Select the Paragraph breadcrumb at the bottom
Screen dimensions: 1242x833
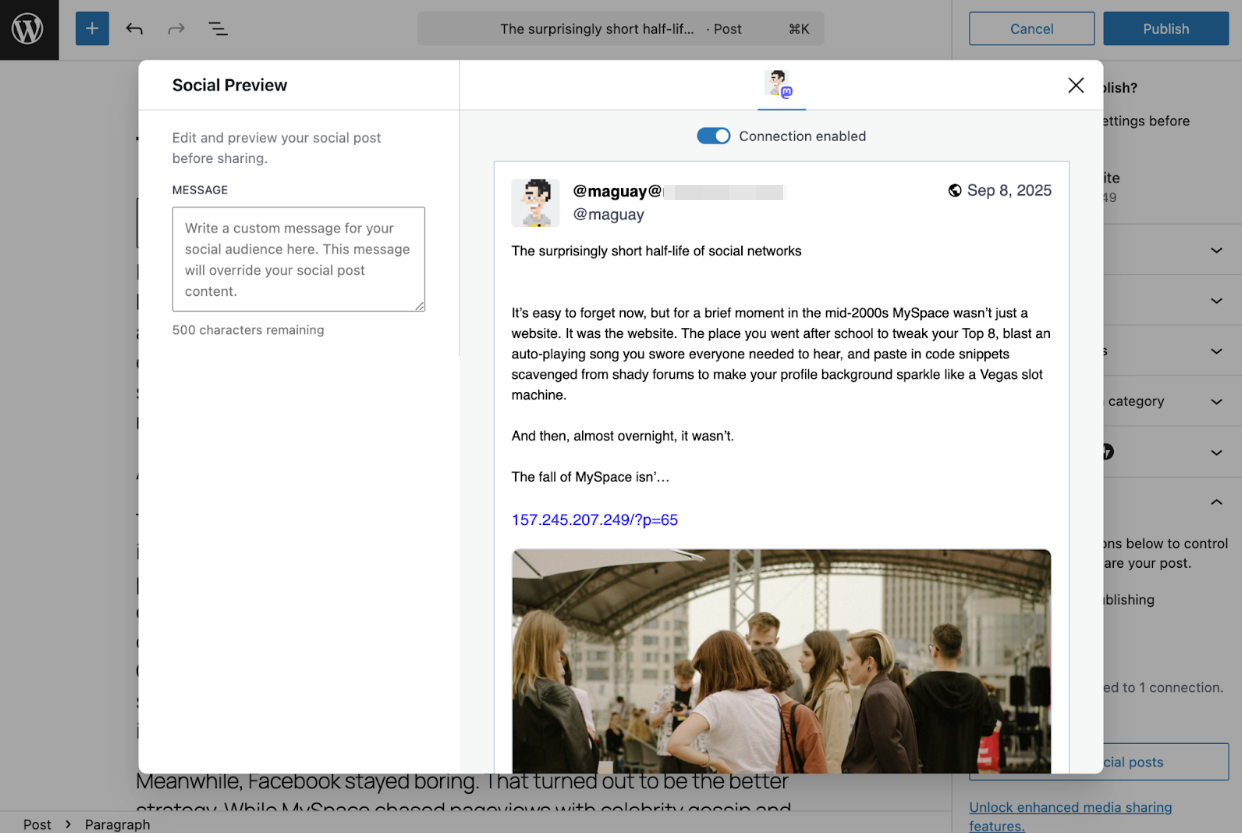point(117,824)
